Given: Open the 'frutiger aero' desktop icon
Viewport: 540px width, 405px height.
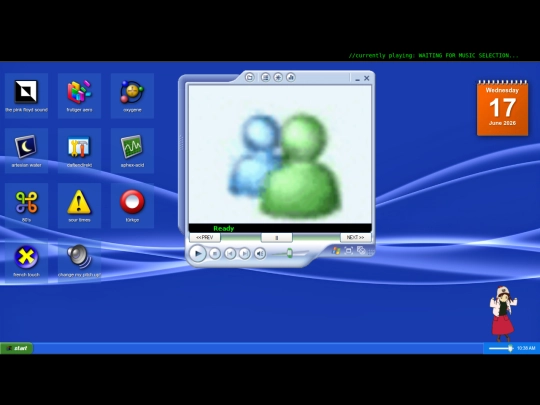Looking at the screenshot, I should click(79, 96).
